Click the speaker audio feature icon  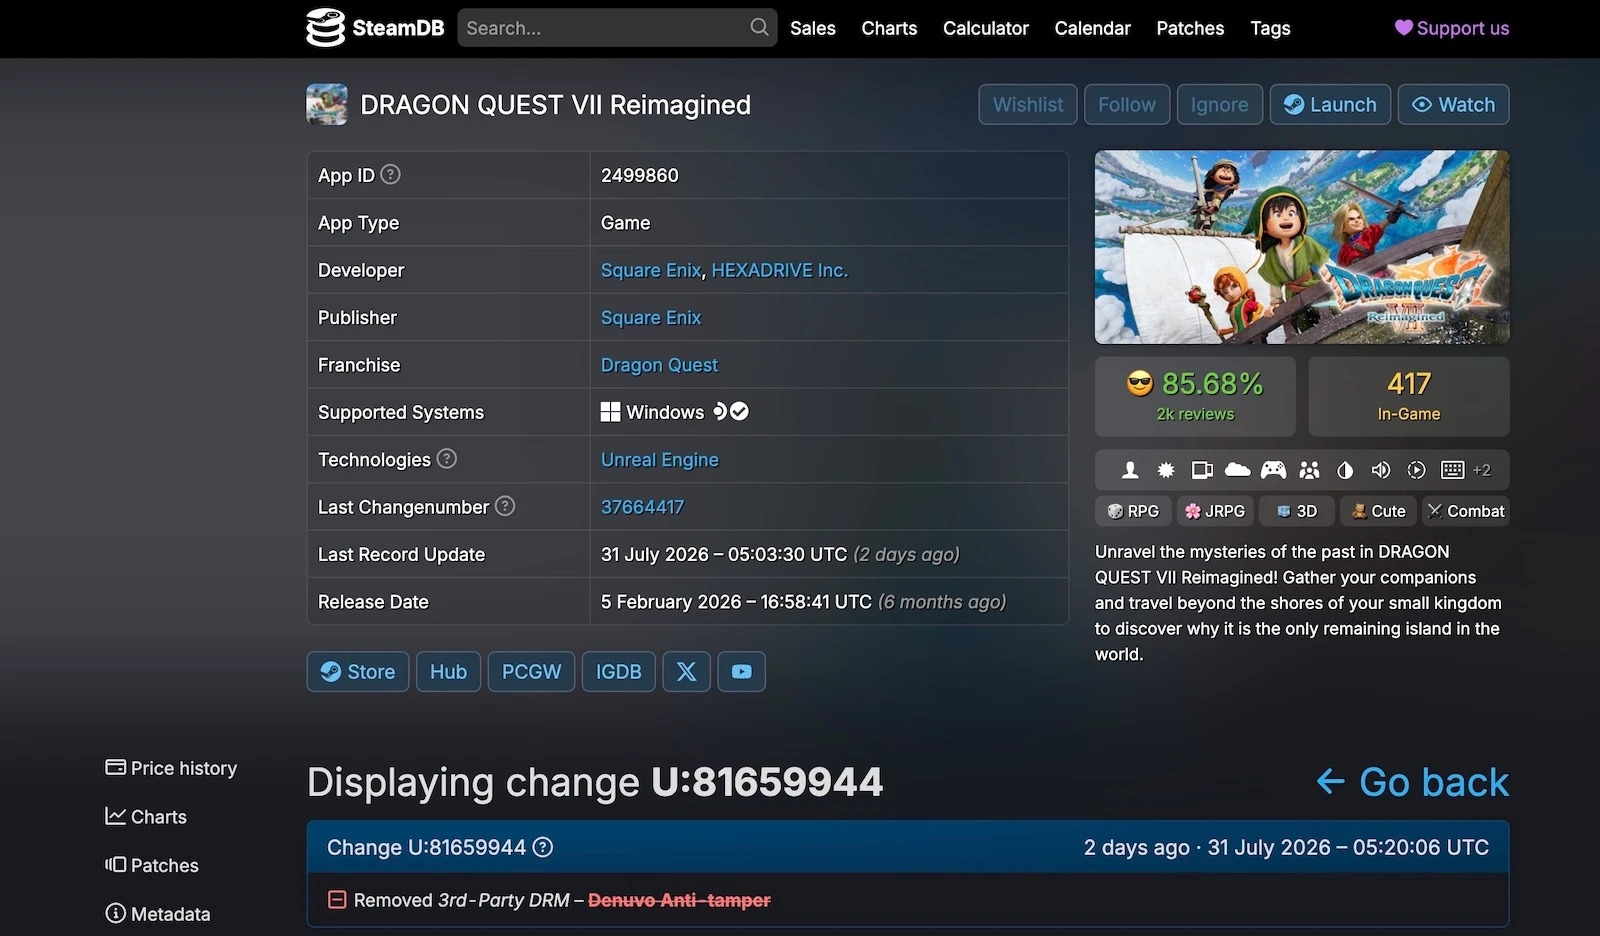click(x=1381, y=470)
